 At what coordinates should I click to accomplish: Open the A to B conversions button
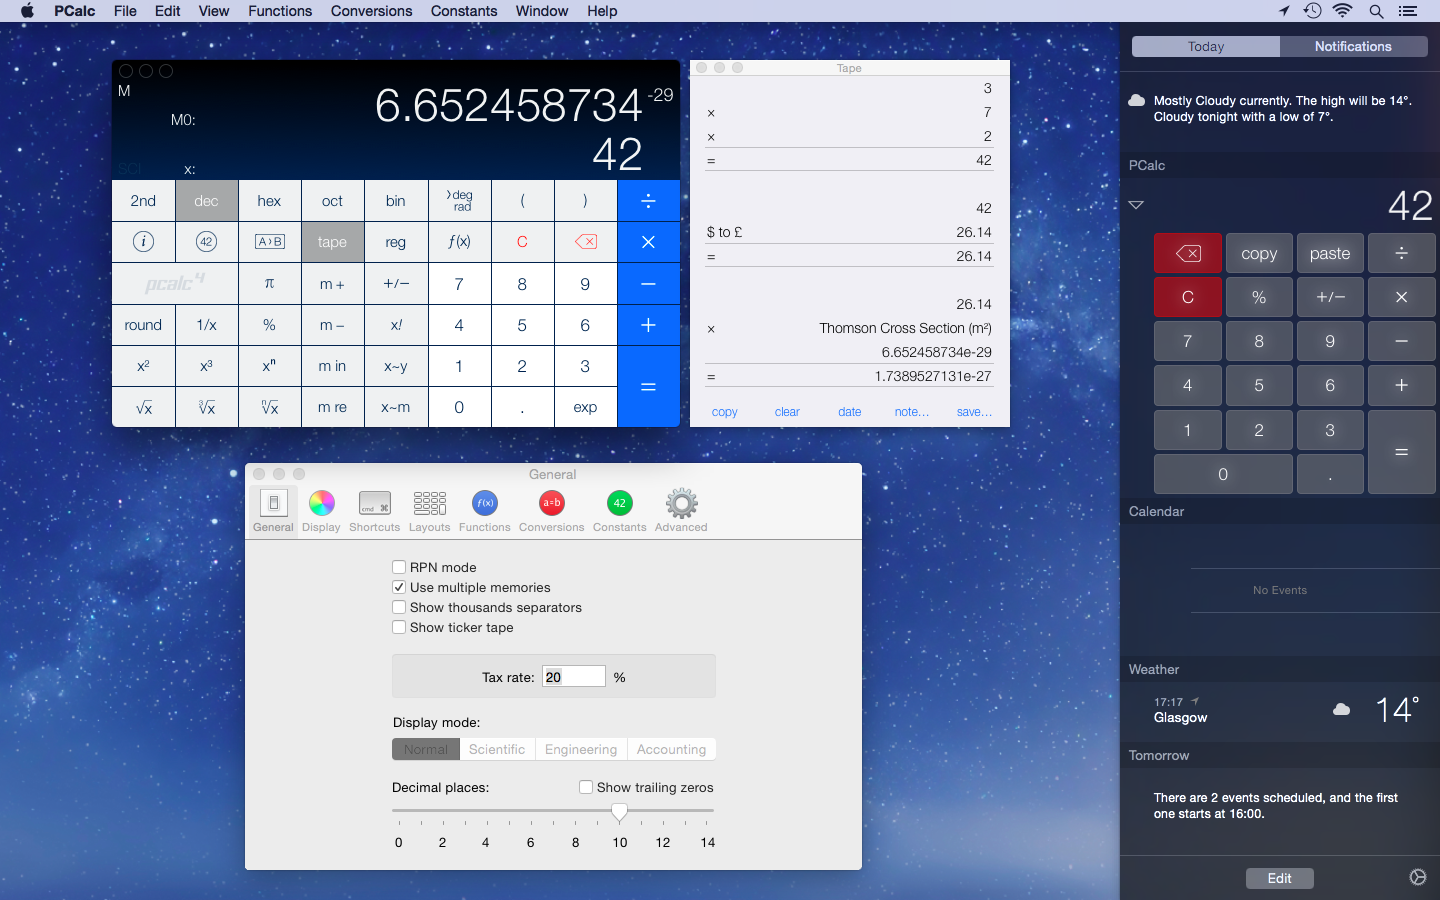pos(269,242)
